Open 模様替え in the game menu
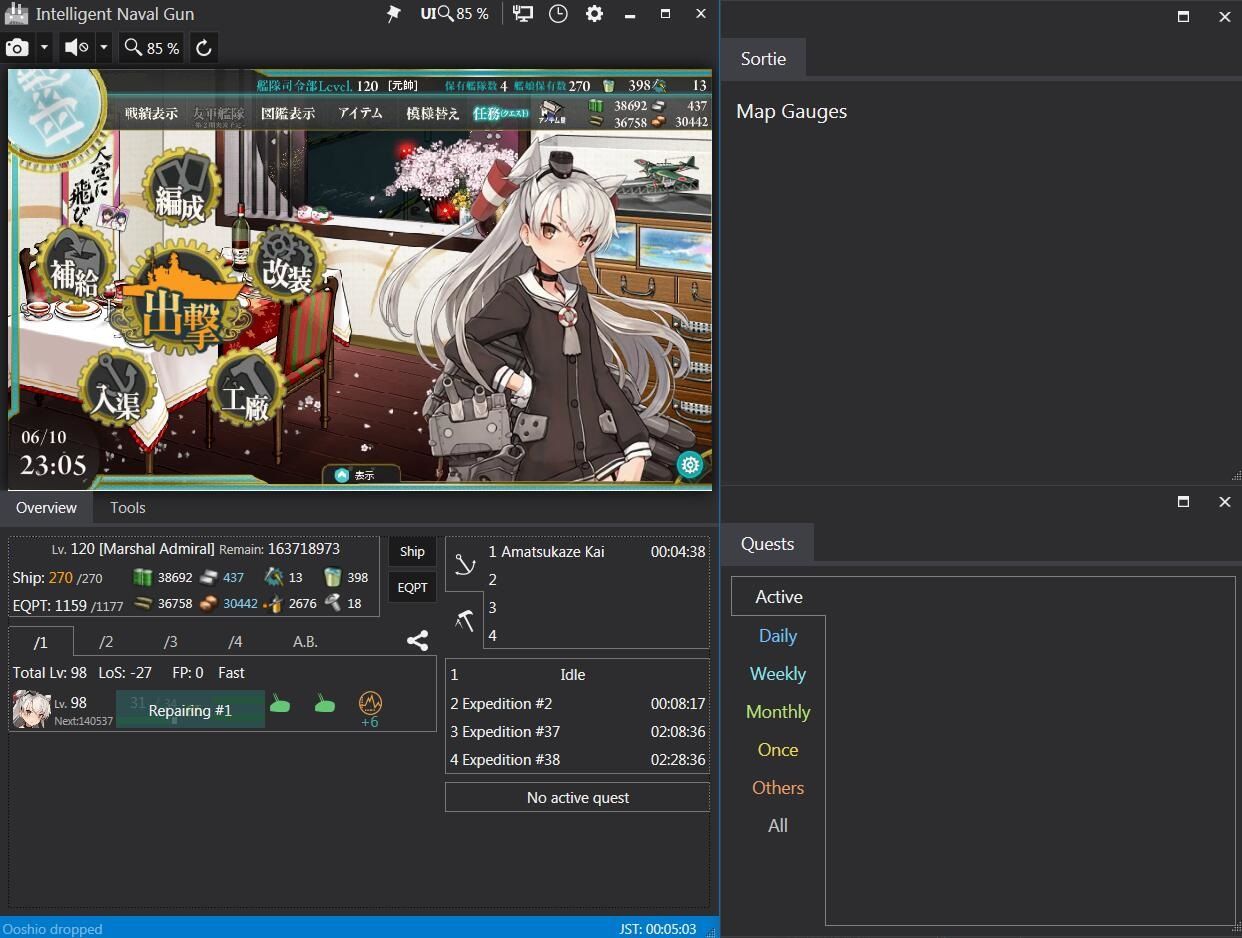 click(x=433, y=113)
